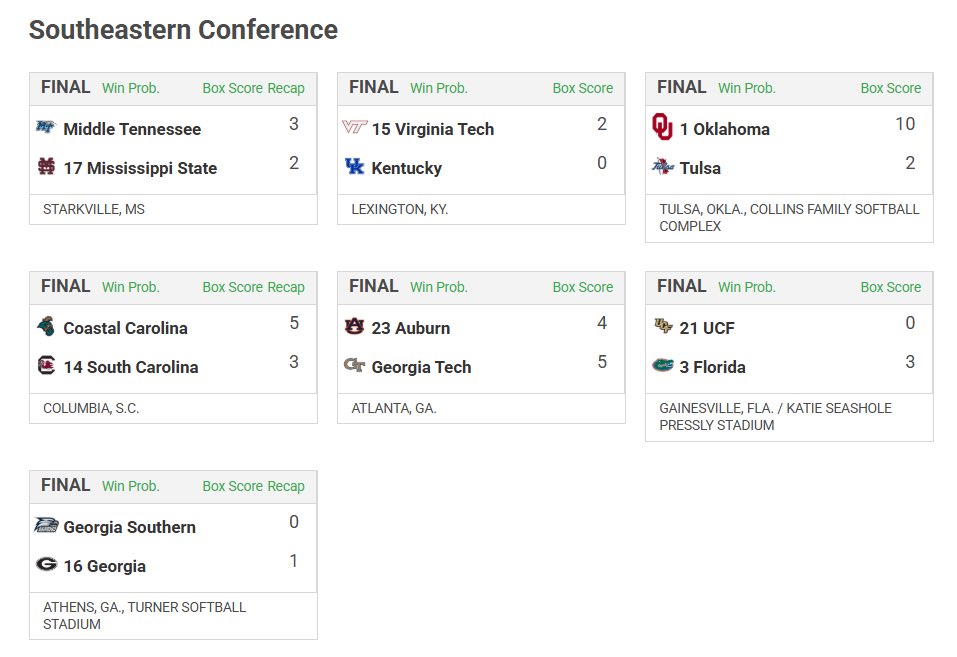Click the Virginia Tech VT logo

point(355,127)
